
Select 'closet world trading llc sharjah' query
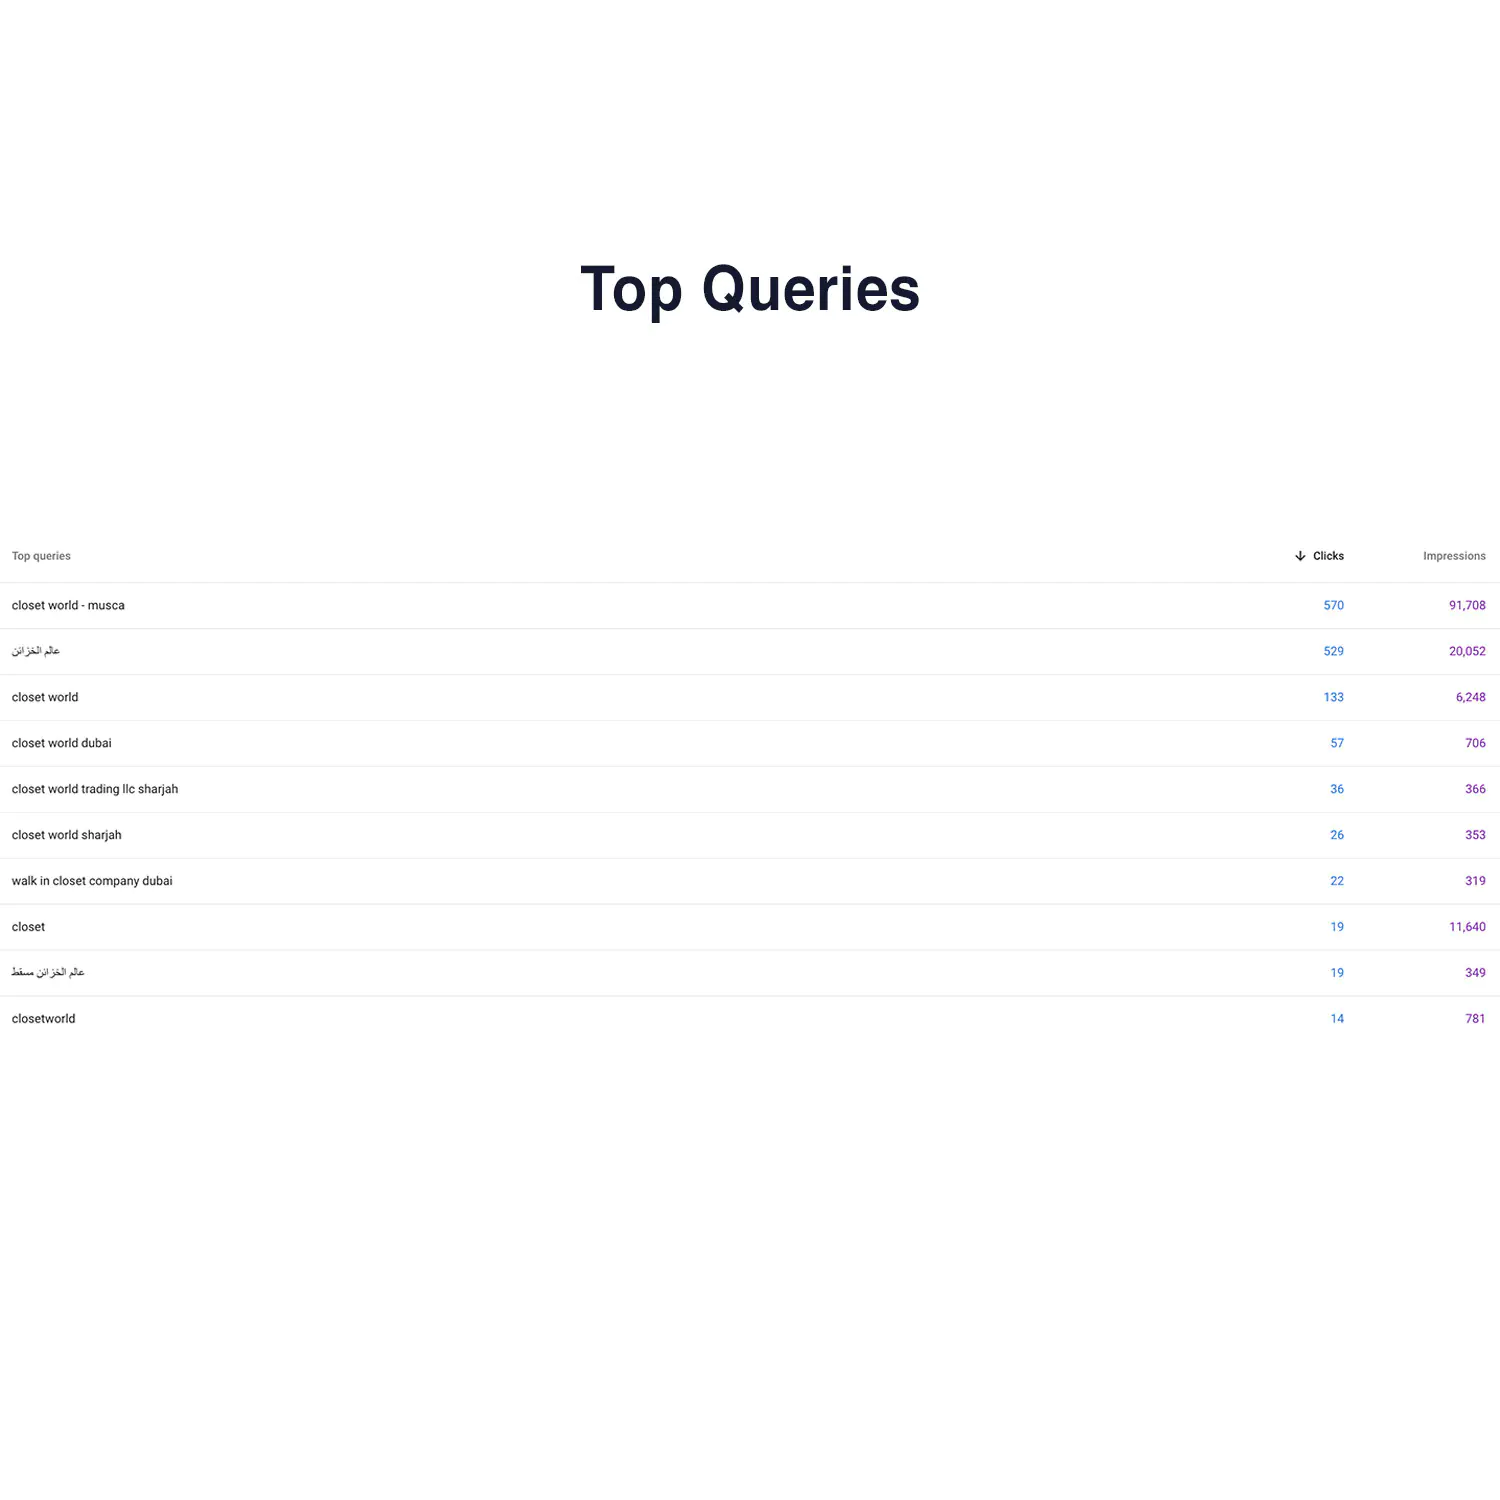pyautogui.click(x=95, y=789)
